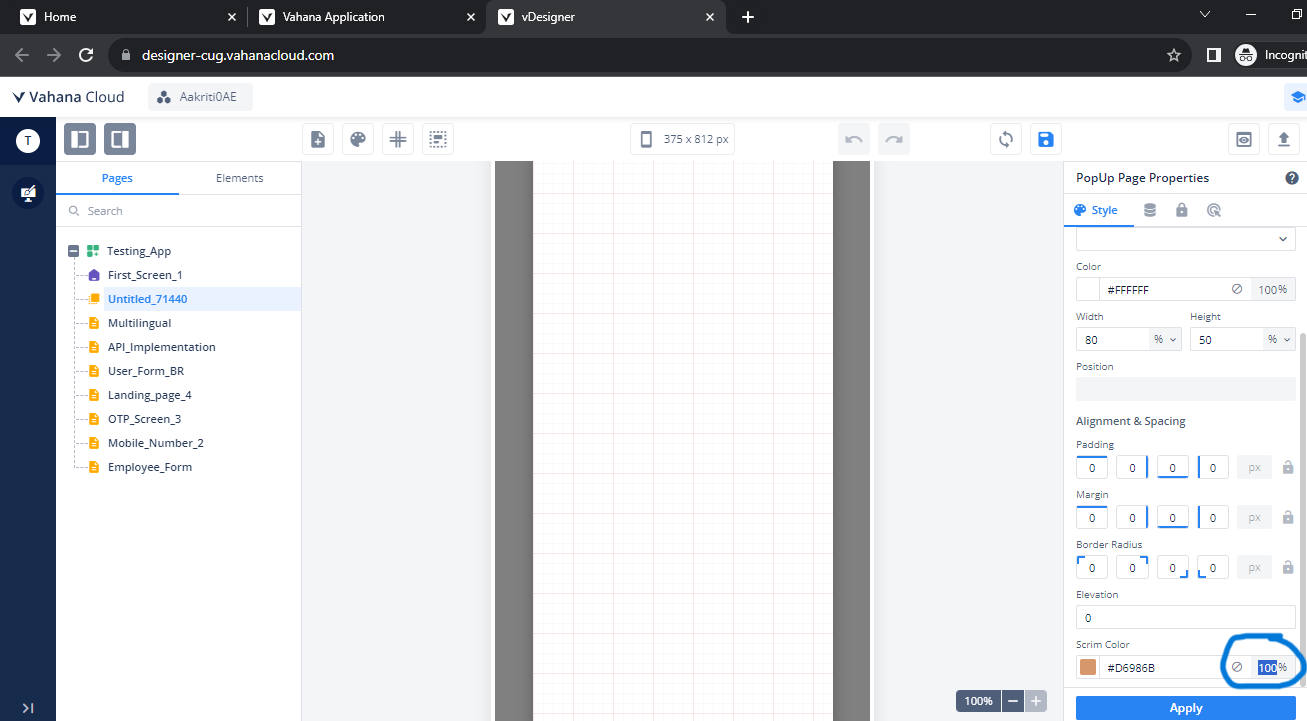Select the Mobile_Number_2 page
This screenshot has height=721, width=1307.
click(x=155, y=443)
